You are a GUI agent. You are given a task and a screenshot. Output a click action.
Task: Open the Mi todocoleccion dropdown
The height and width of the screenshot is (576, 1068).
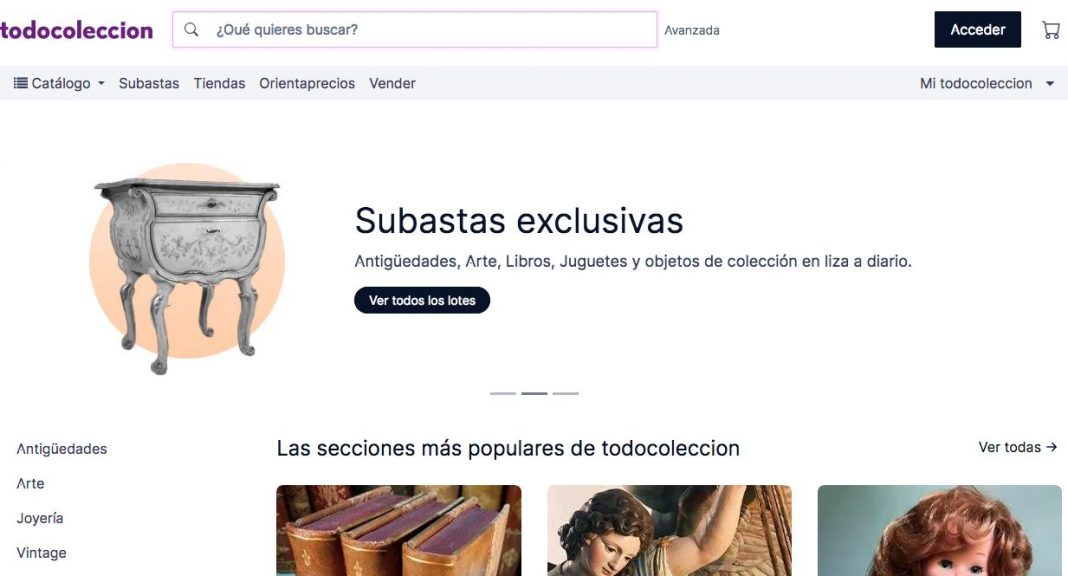click(x=987, y=83)
